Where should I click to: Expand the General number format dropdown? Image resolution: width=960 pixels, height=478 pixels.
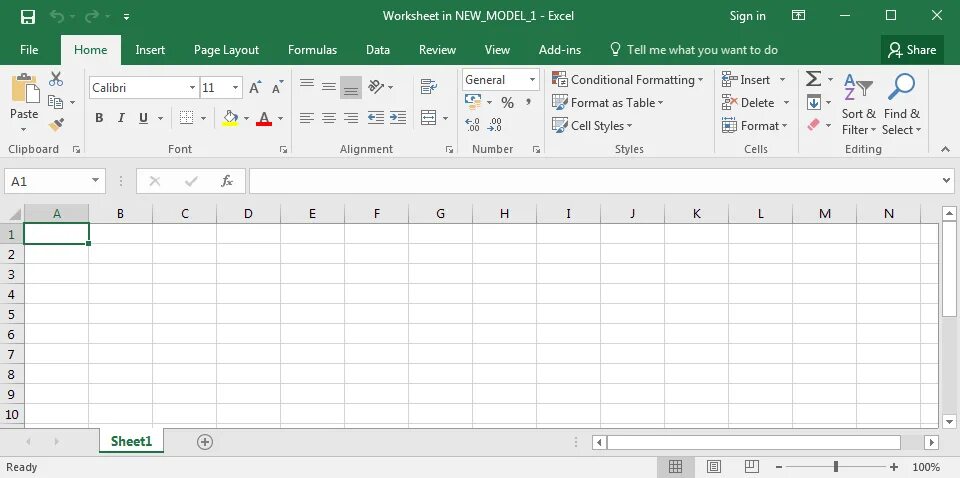point(532,80)
